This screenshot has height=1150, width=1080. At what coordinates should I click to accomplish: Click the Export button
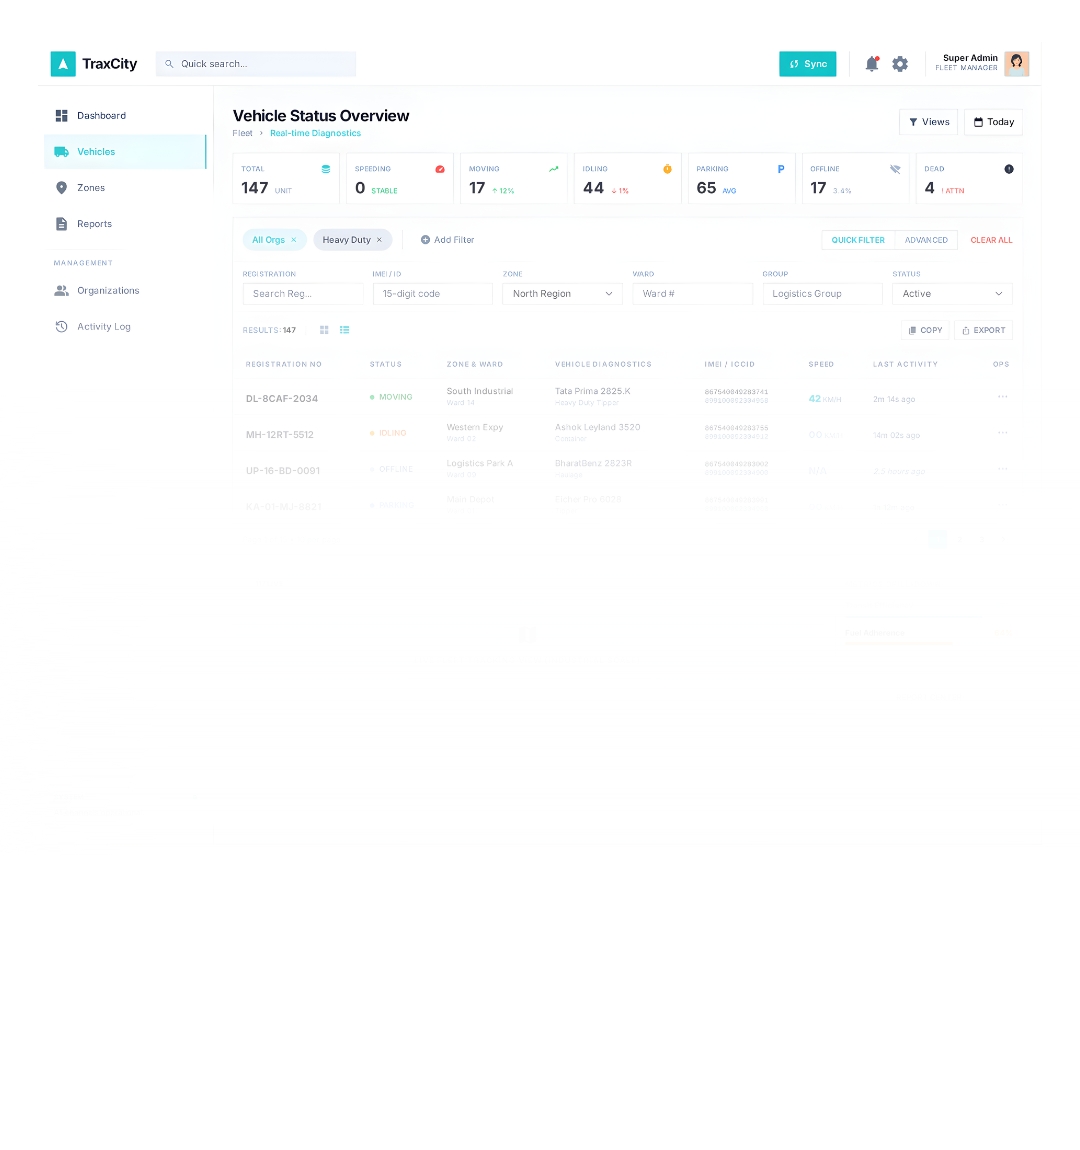983,330
